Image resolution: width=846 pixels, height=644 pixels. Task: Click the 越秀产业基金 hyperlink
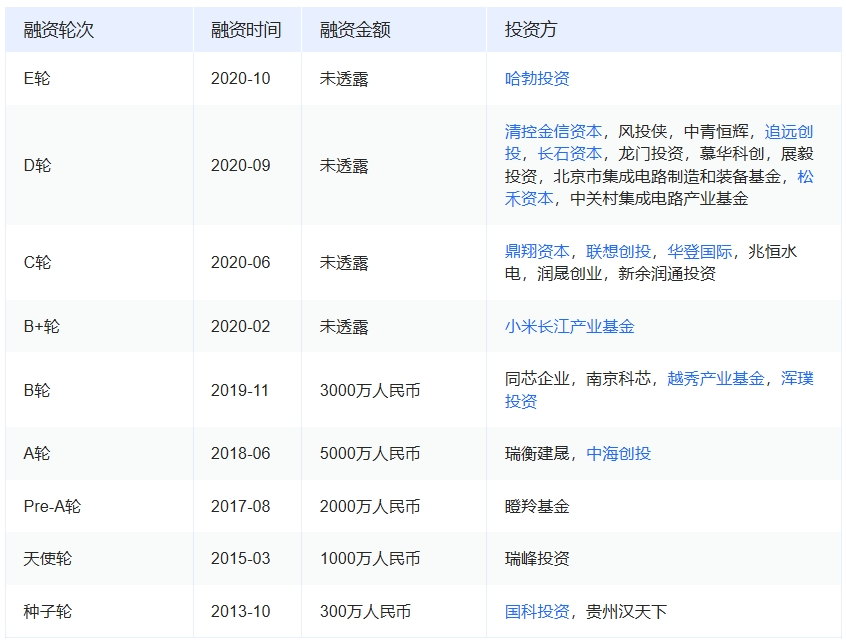(714, 378)
